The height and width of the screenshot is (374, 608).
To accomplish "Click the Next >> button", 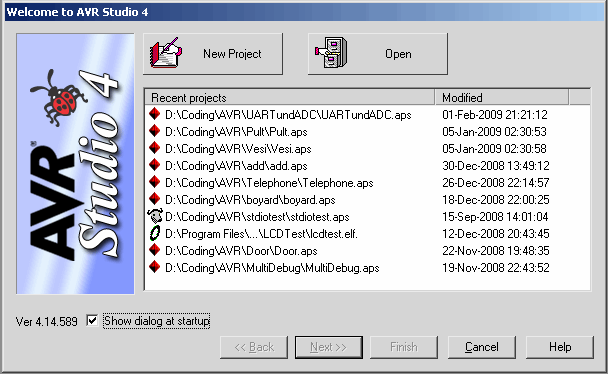I will point(329,347).
